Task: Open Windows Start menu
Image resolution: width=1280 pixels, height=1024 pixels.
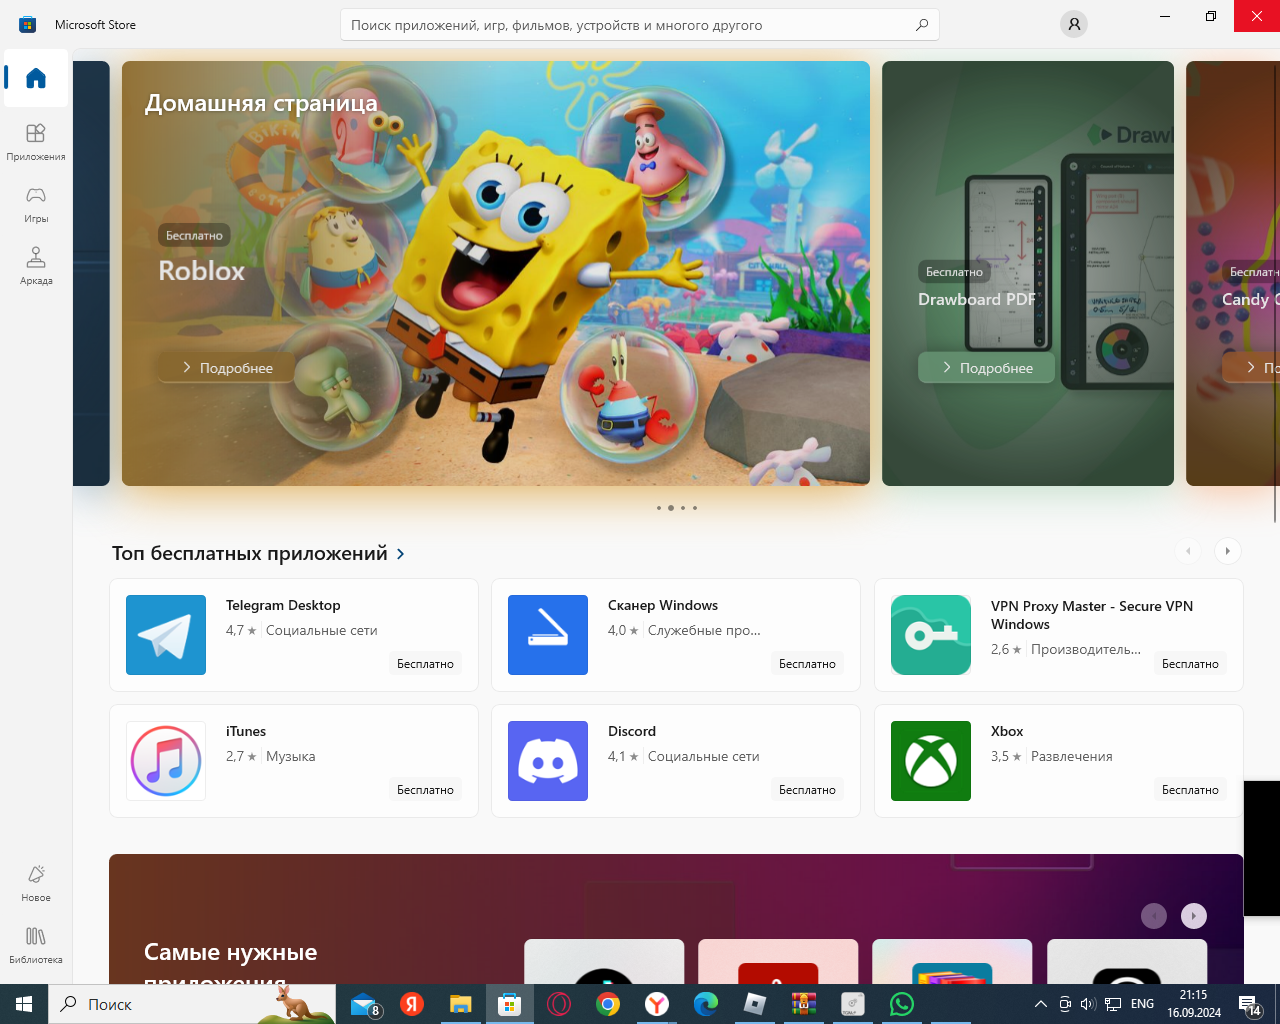Action: [x=24, y=1004]
